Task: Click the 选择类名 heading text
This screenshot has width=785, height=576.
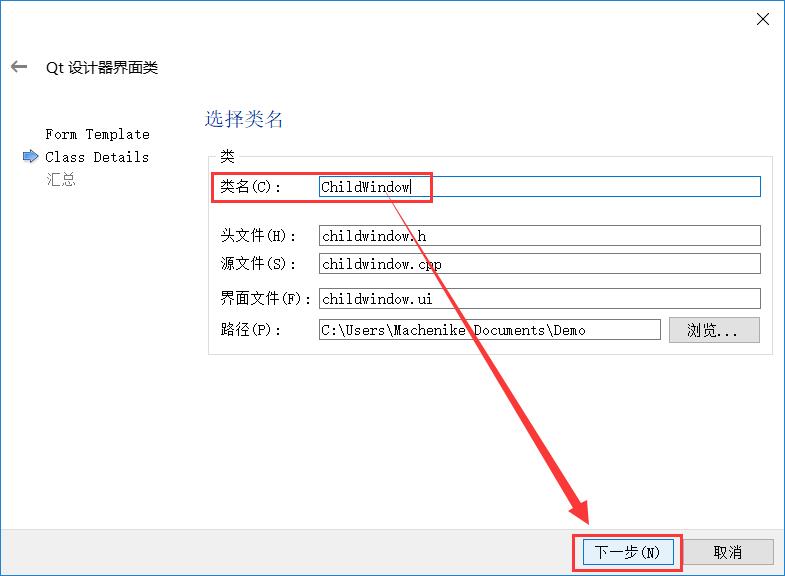Action: (245, 120)
